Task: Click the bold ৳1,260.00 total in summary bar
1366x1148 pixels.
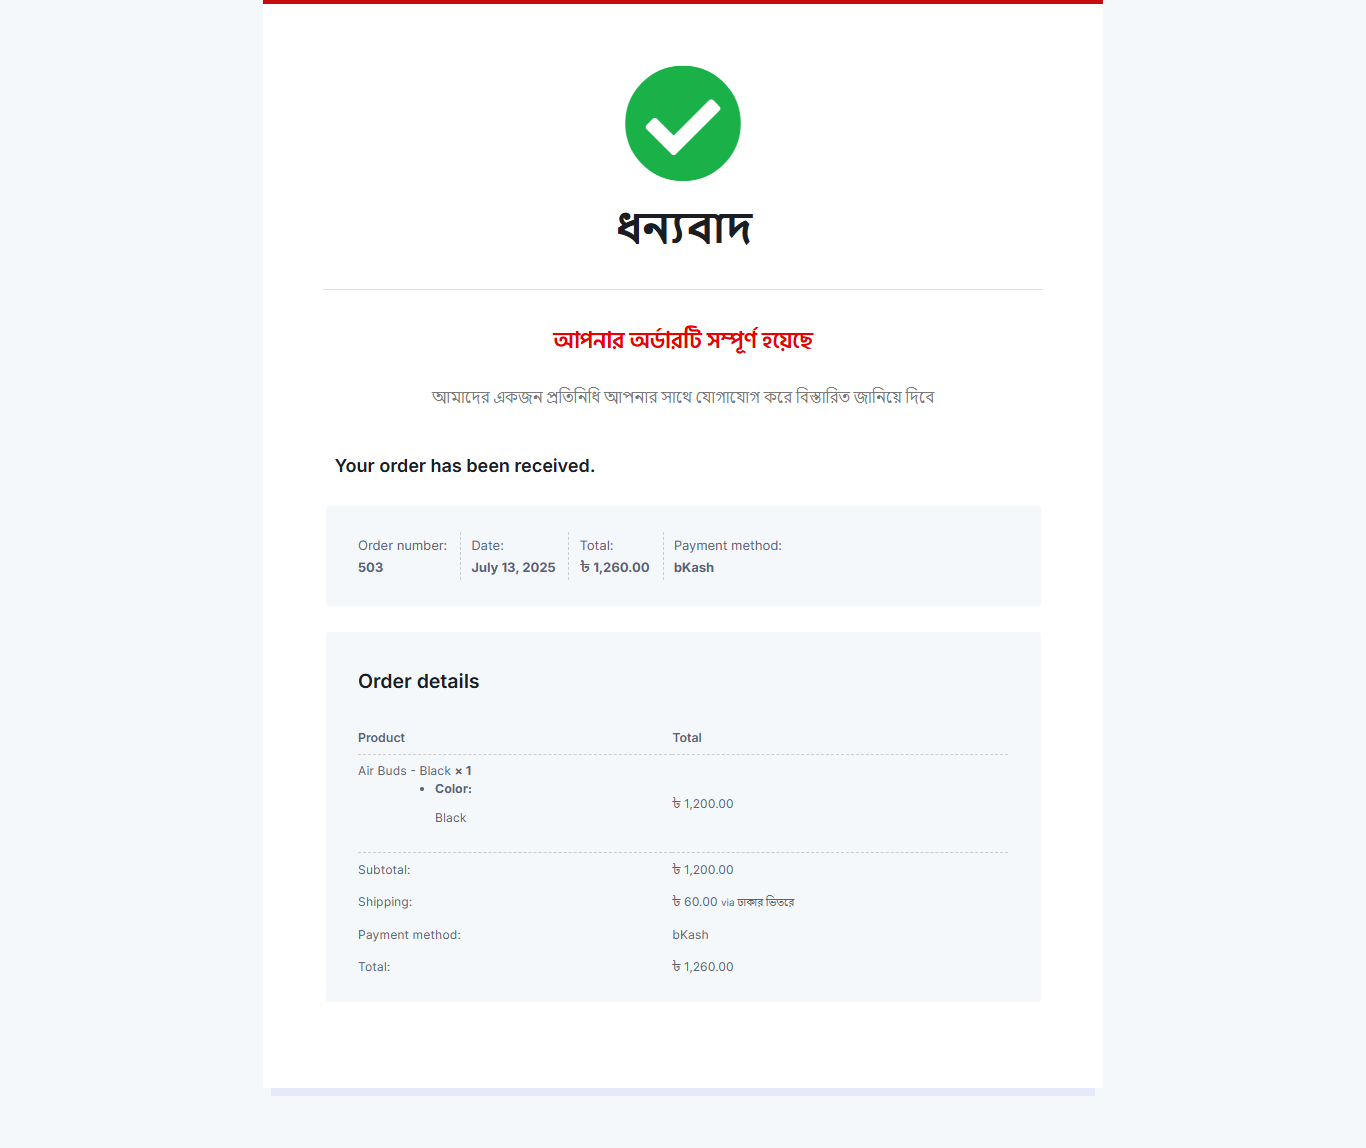Action: 615,568
